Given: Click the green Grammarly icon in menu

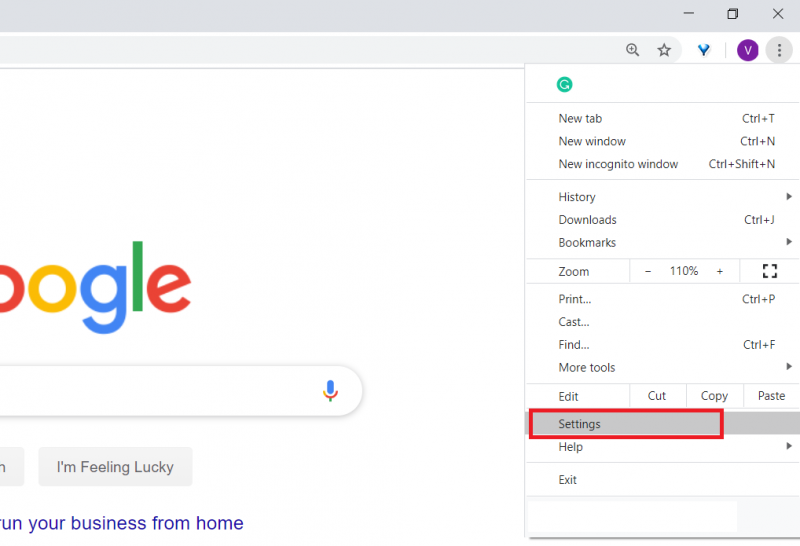Looking at the screenshot, I should [564, 84].
